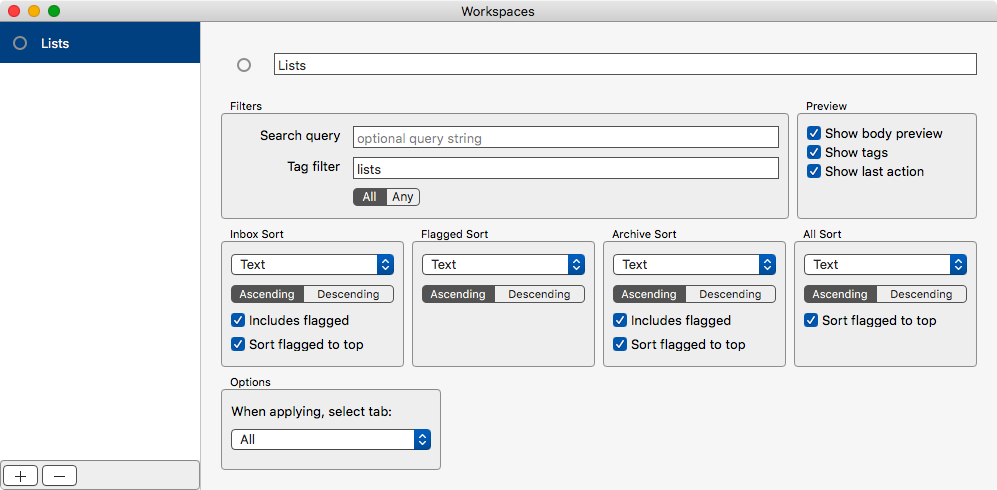Expand the Archive Sort field dropdown
Image resolution: width=997 pixels, height=490 pixels.
coord(694,264)
